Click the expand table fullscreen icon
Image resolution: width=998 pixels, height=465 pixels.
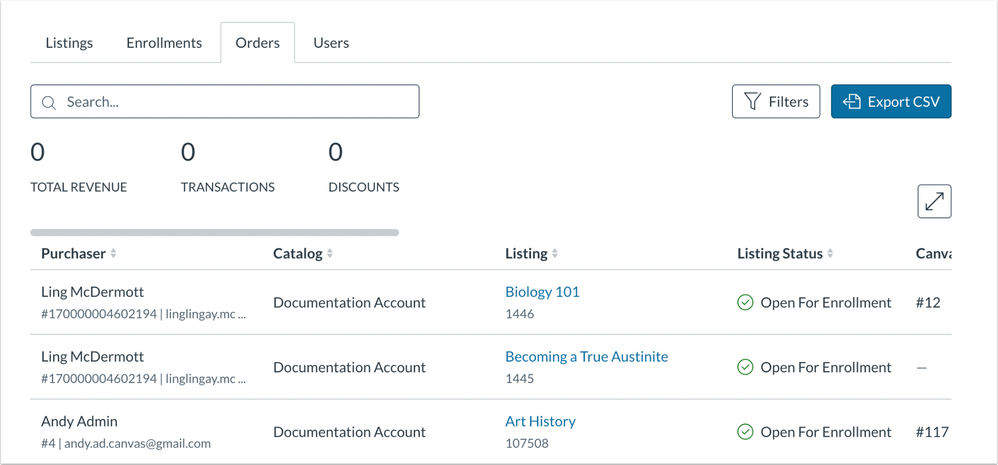tap(934, 201)
